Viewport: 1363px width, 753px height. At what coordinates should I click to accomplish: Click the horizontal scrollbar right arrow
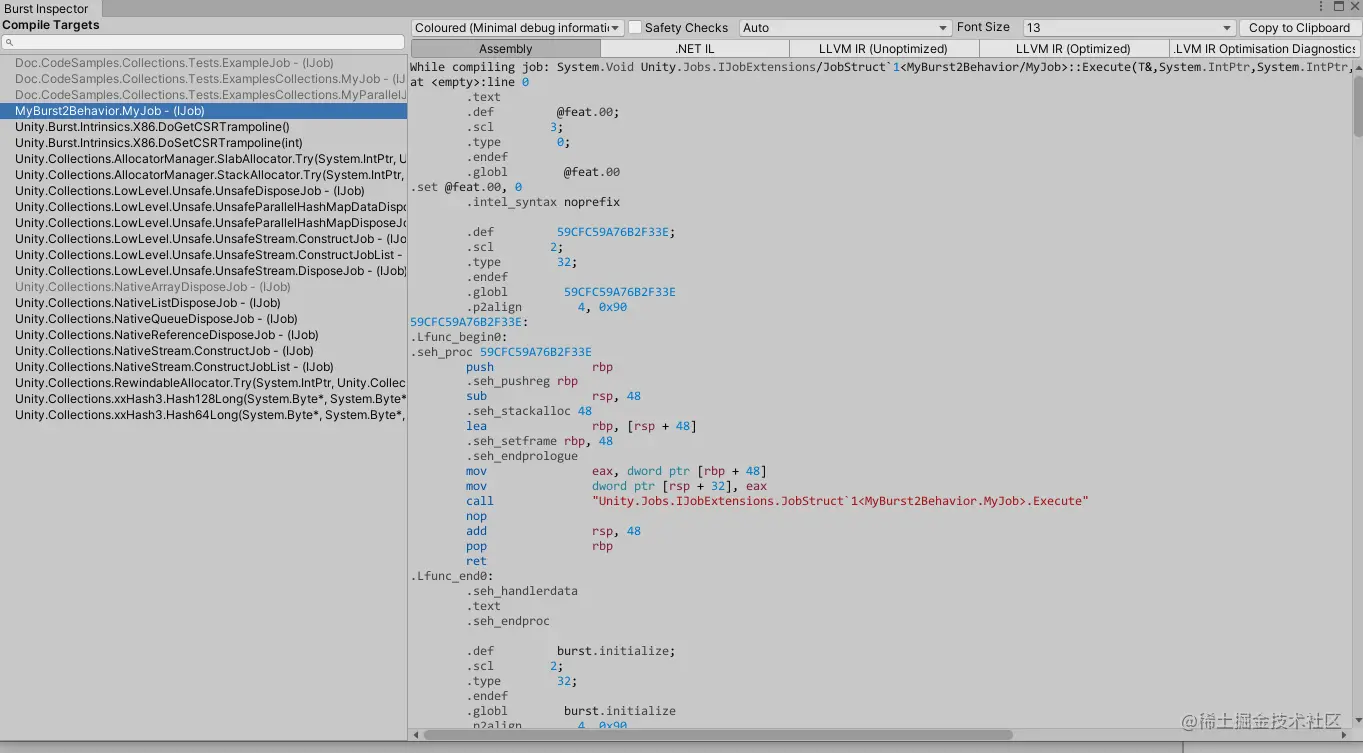1346,734
